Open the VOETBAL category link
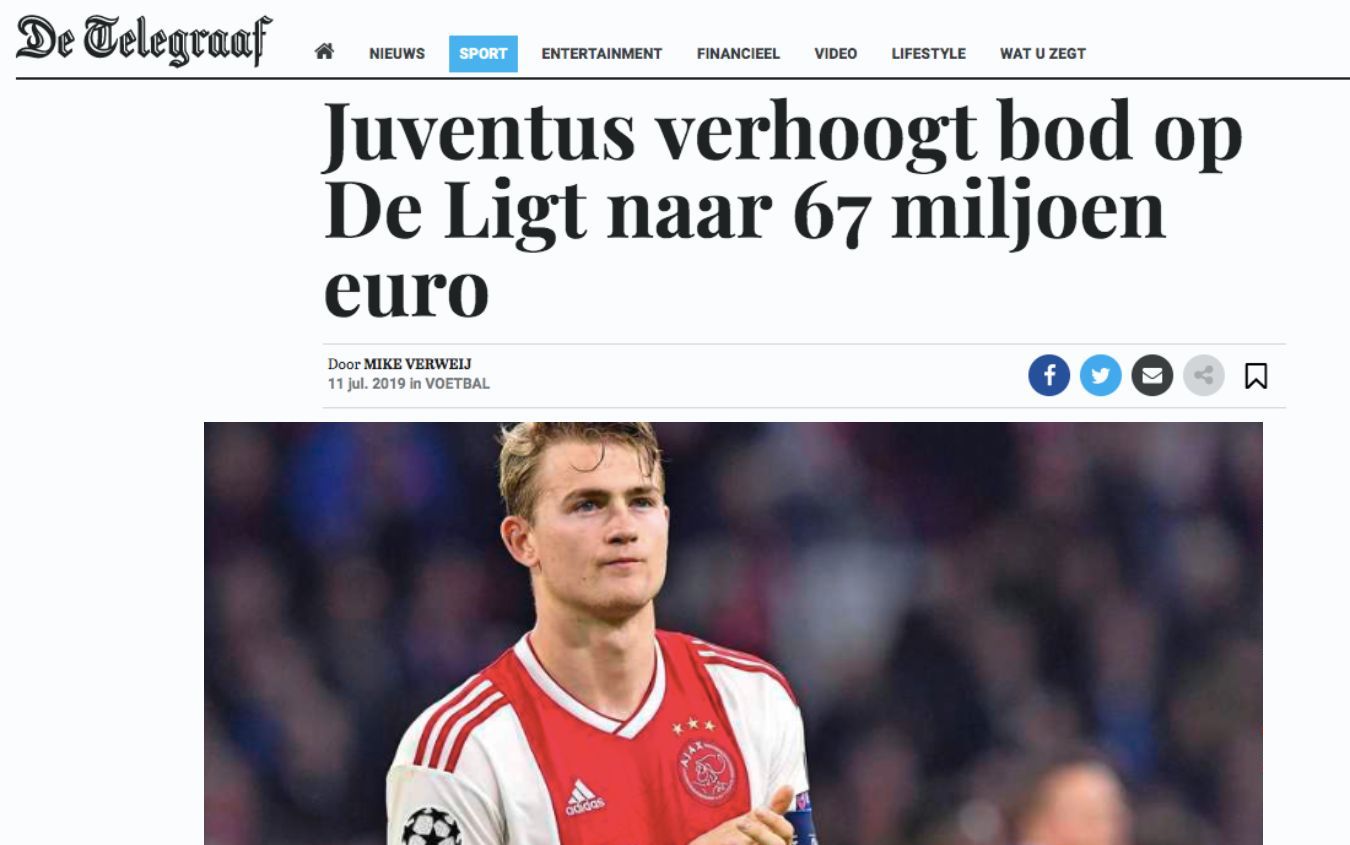The image size is (1350, 845). [458, 383]
